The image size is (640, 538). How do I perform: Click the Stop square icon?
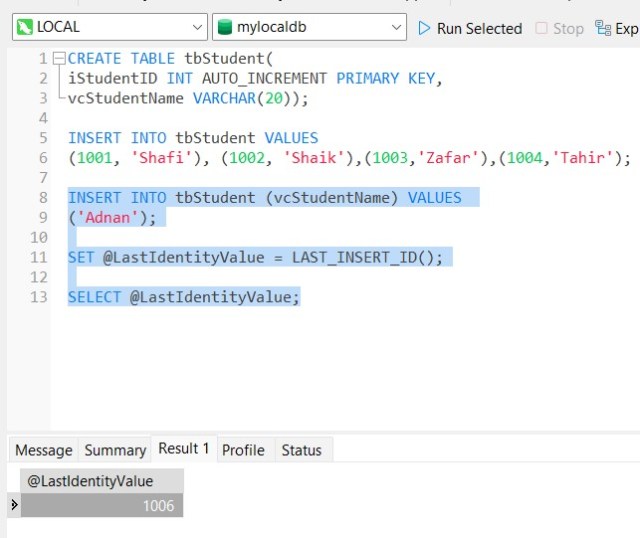(541, 28)
